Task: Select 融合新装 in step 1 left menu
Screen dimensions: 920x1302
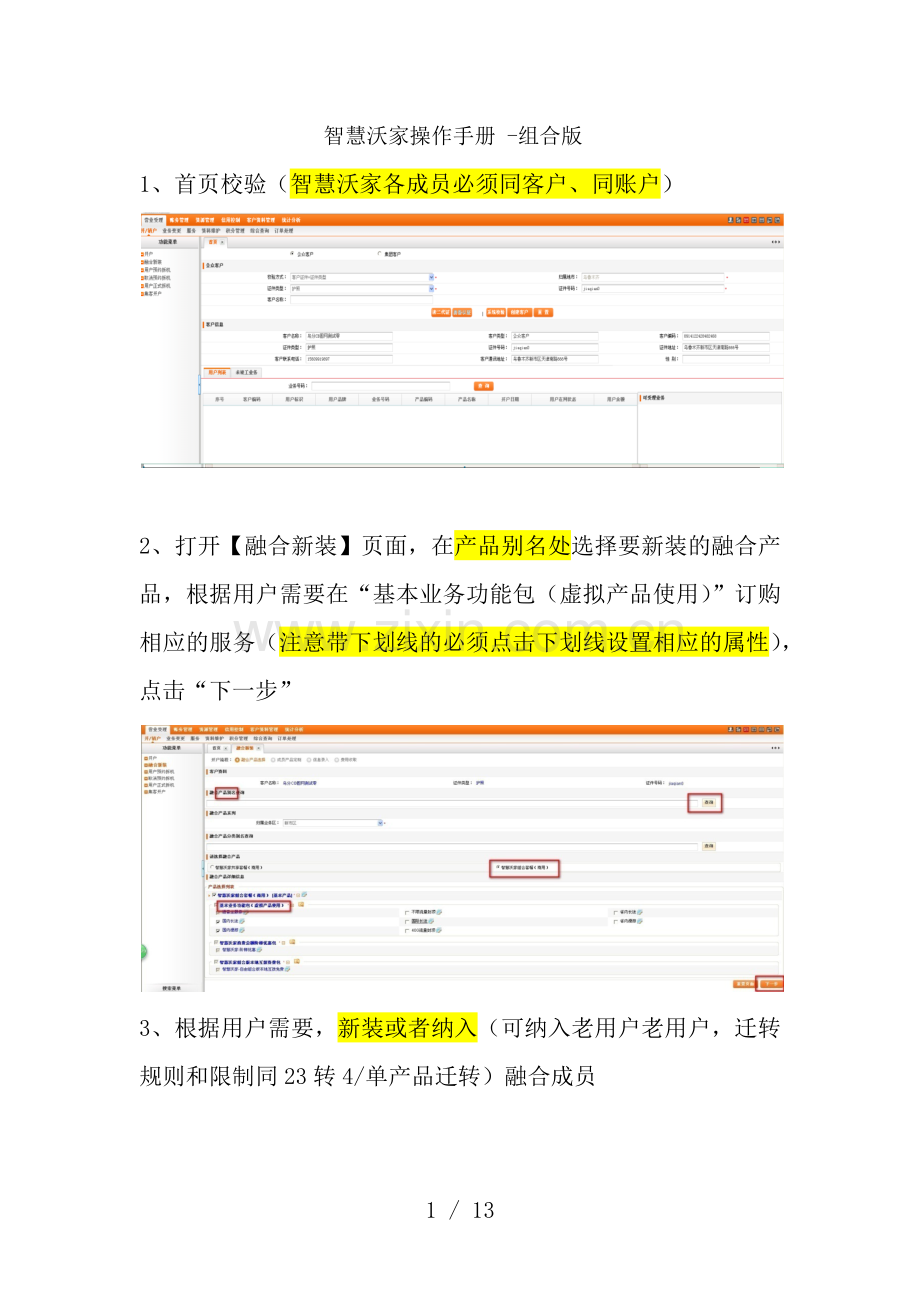Action: (154, 262)
